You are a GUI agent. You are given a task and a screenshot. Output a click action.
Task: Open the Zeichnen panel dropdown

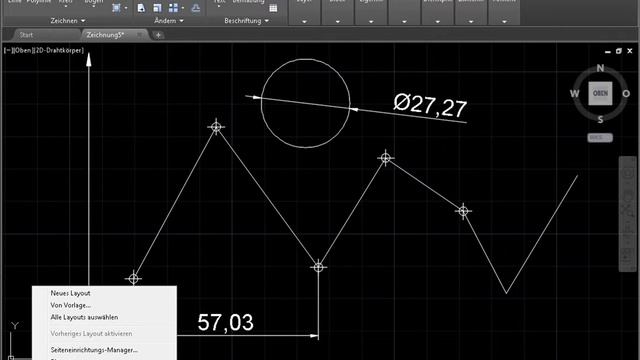[x=68, y=20]
